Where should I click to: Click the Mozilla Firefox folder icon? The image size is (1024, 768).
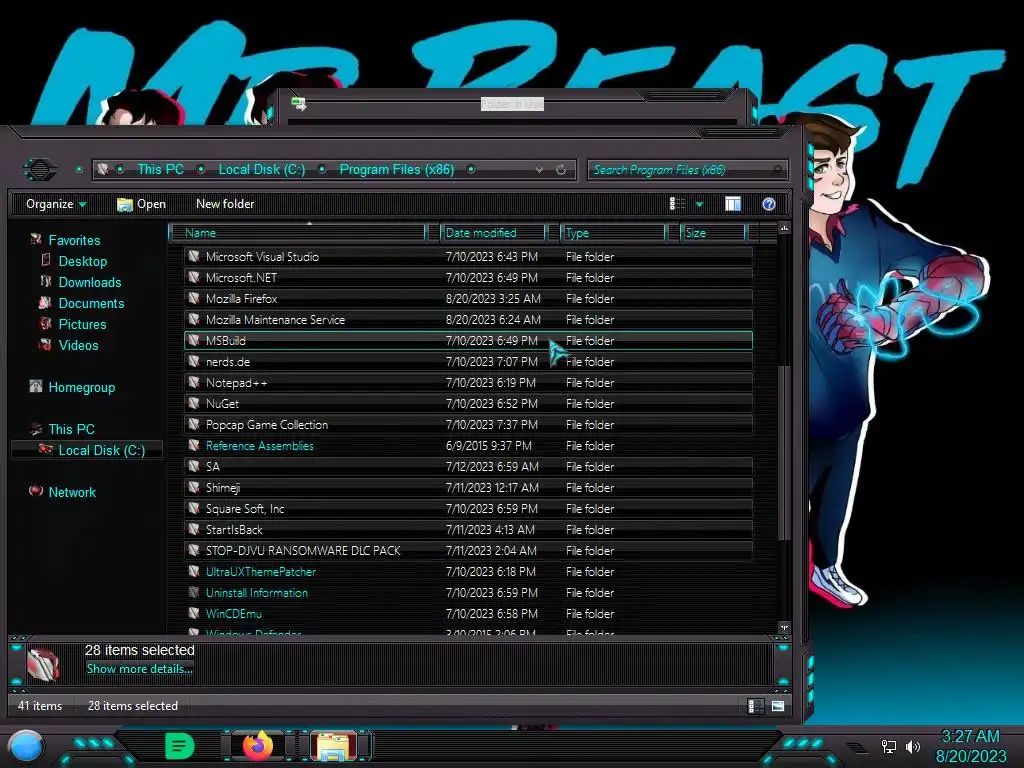tap(194, 298)
